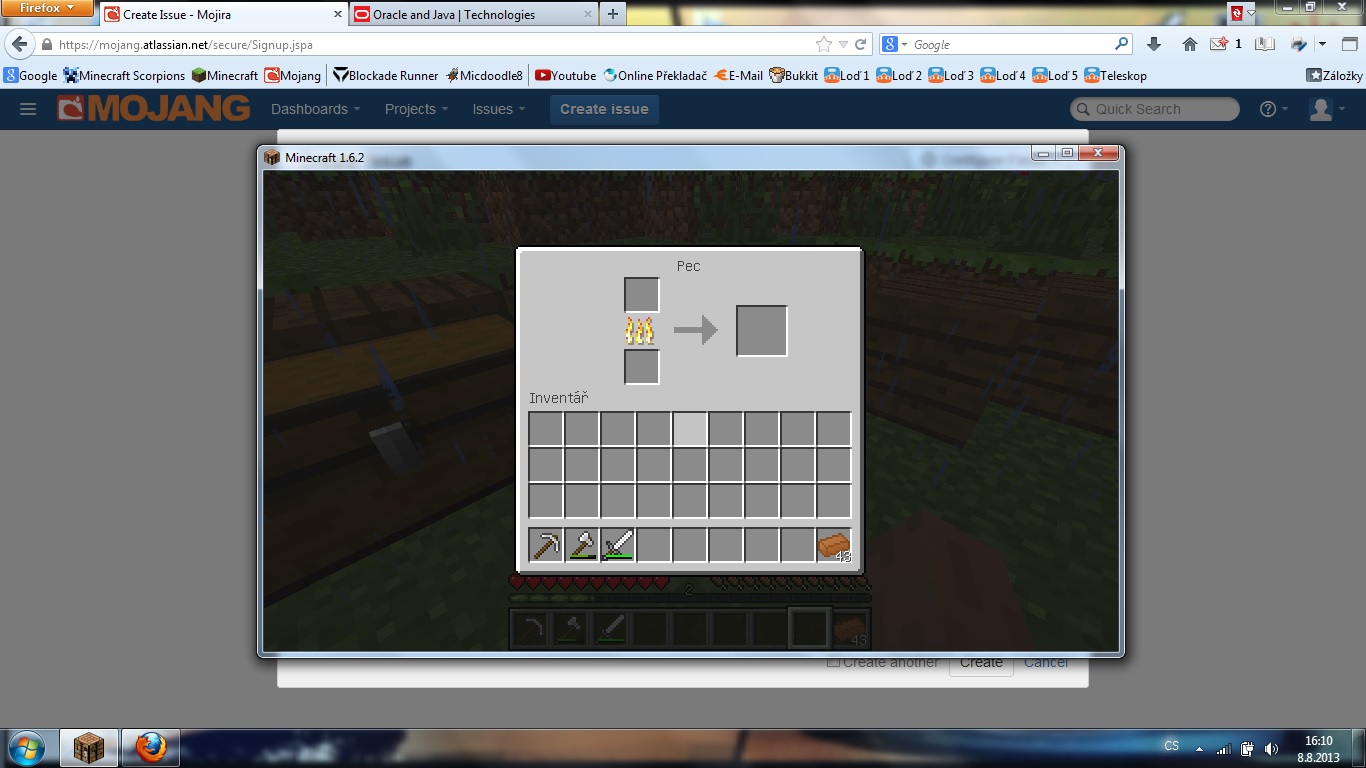Image resolution: width=1366 pixels, height=768 pixels.
Task: Switch to Minecraft on the taskbar
Action: click(x=89, y=748)
